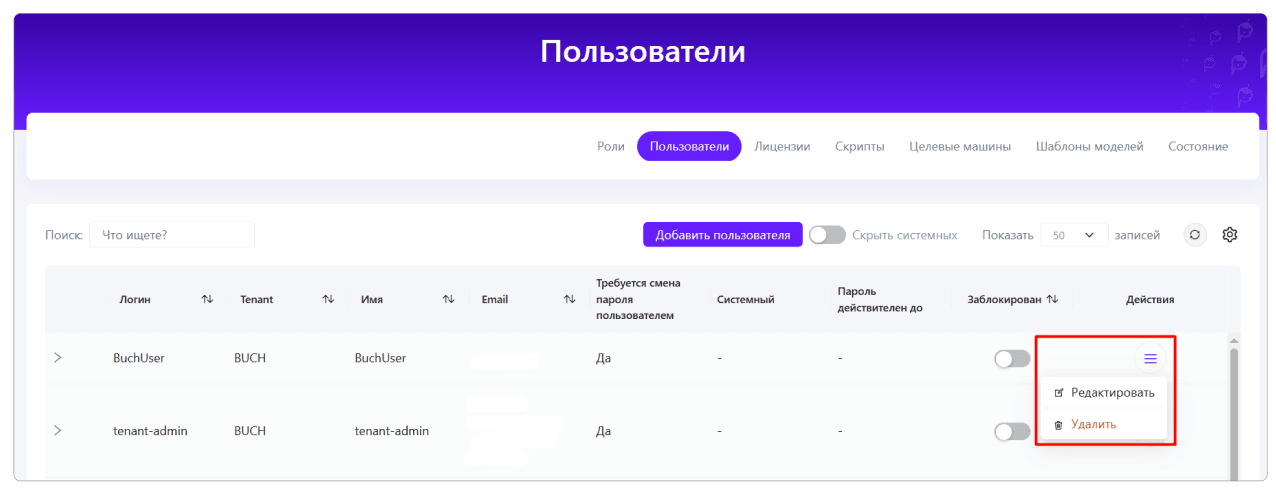Viewport: 1276px width, 489px height.
Task: Open the Лицензии tab
Action: click(x=782, y=146)
